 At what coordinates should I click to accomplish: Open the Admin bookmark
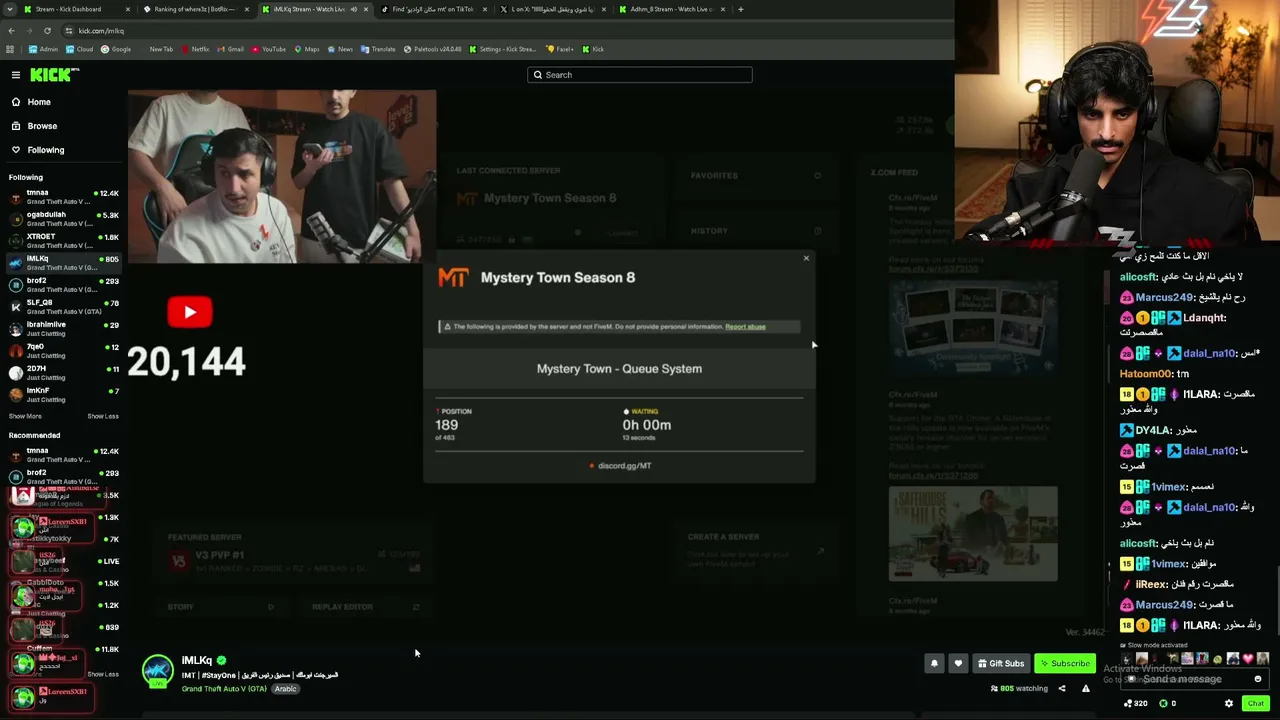pyautogui.click(x=43, y=49)
